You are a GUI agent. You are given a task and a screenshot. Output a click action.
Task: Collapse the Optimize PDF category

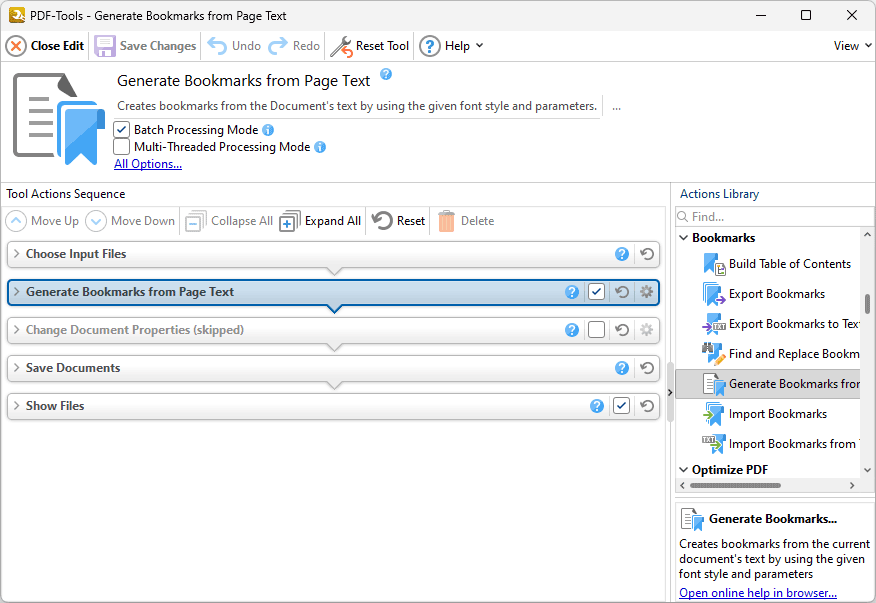(683, 469)
